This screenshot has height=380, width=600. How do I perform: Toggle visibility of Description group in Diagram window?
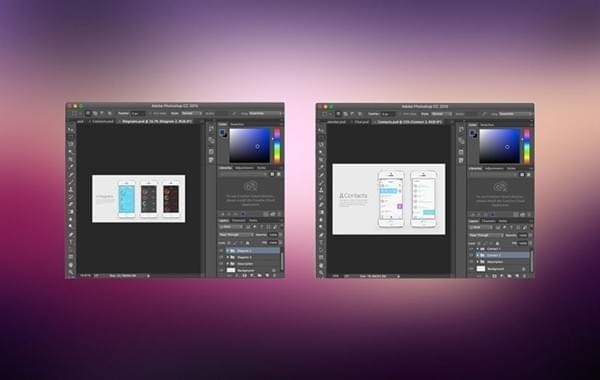[x=222, y=264]
